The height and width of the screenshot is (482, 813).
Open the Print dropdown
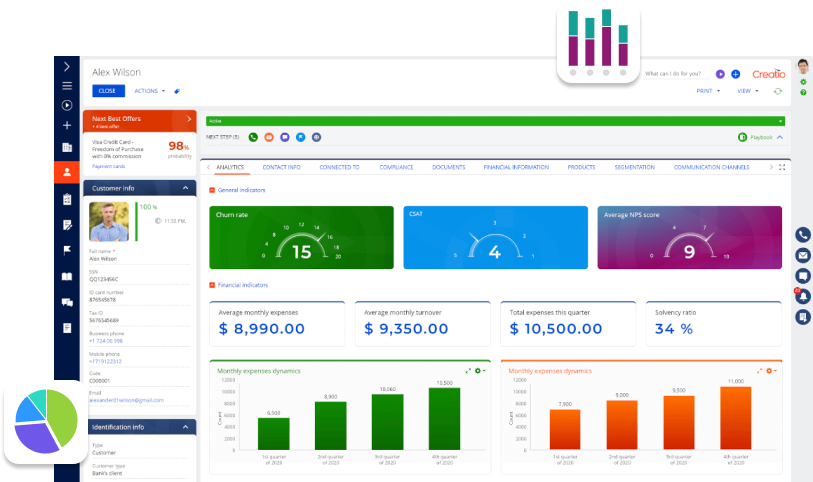(x=708, y=91)
